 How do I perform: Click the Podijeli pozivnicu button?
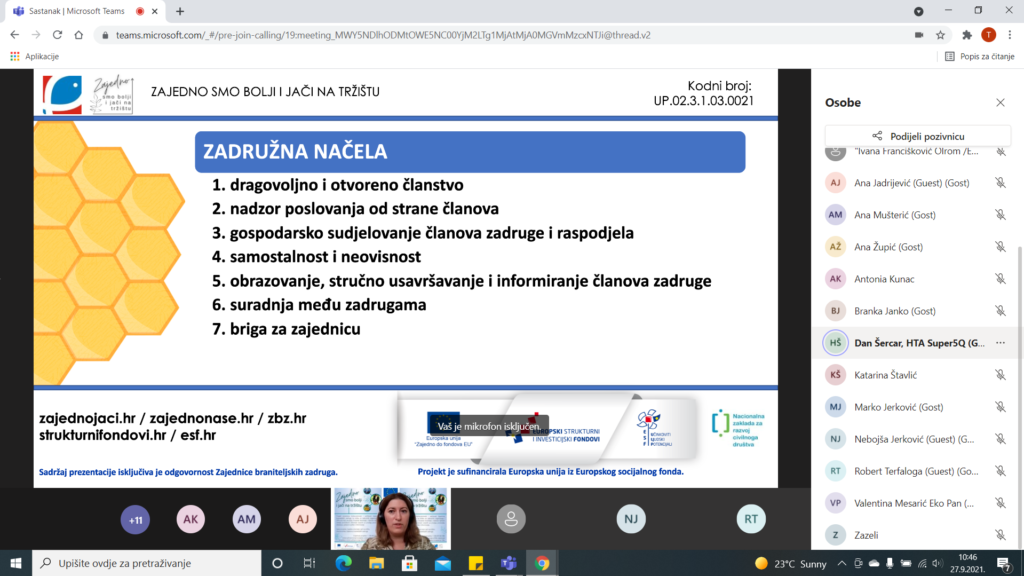(x=918, y=136)
